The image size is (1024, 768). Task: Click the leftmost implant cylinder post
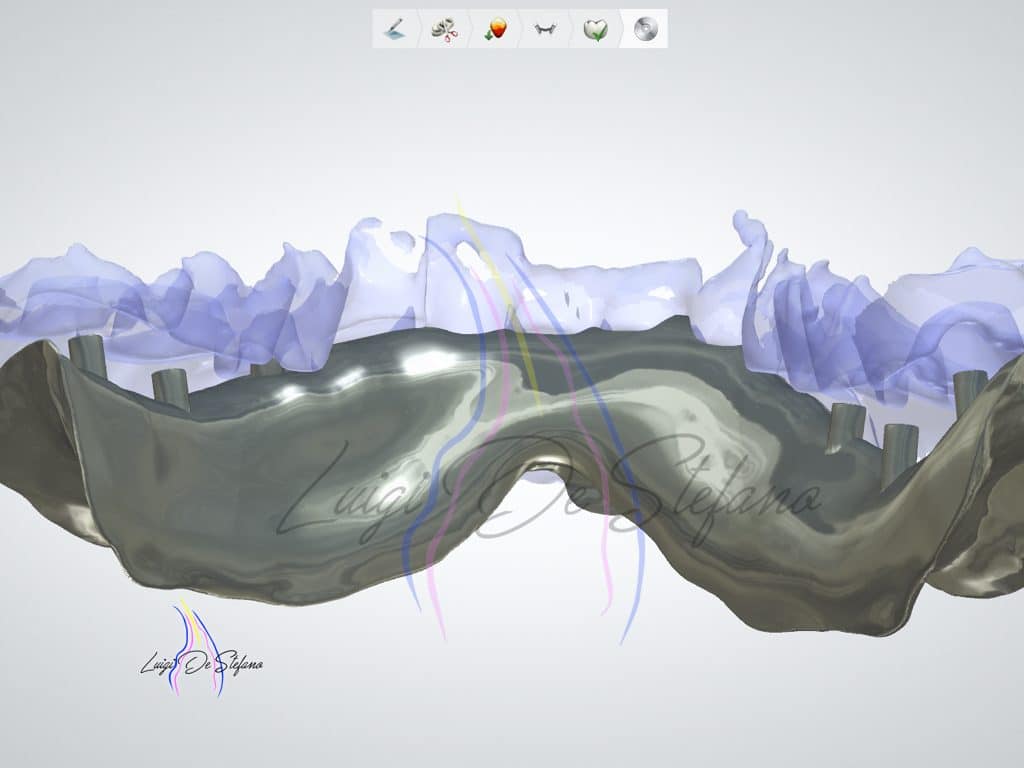(x=87, y=355)
